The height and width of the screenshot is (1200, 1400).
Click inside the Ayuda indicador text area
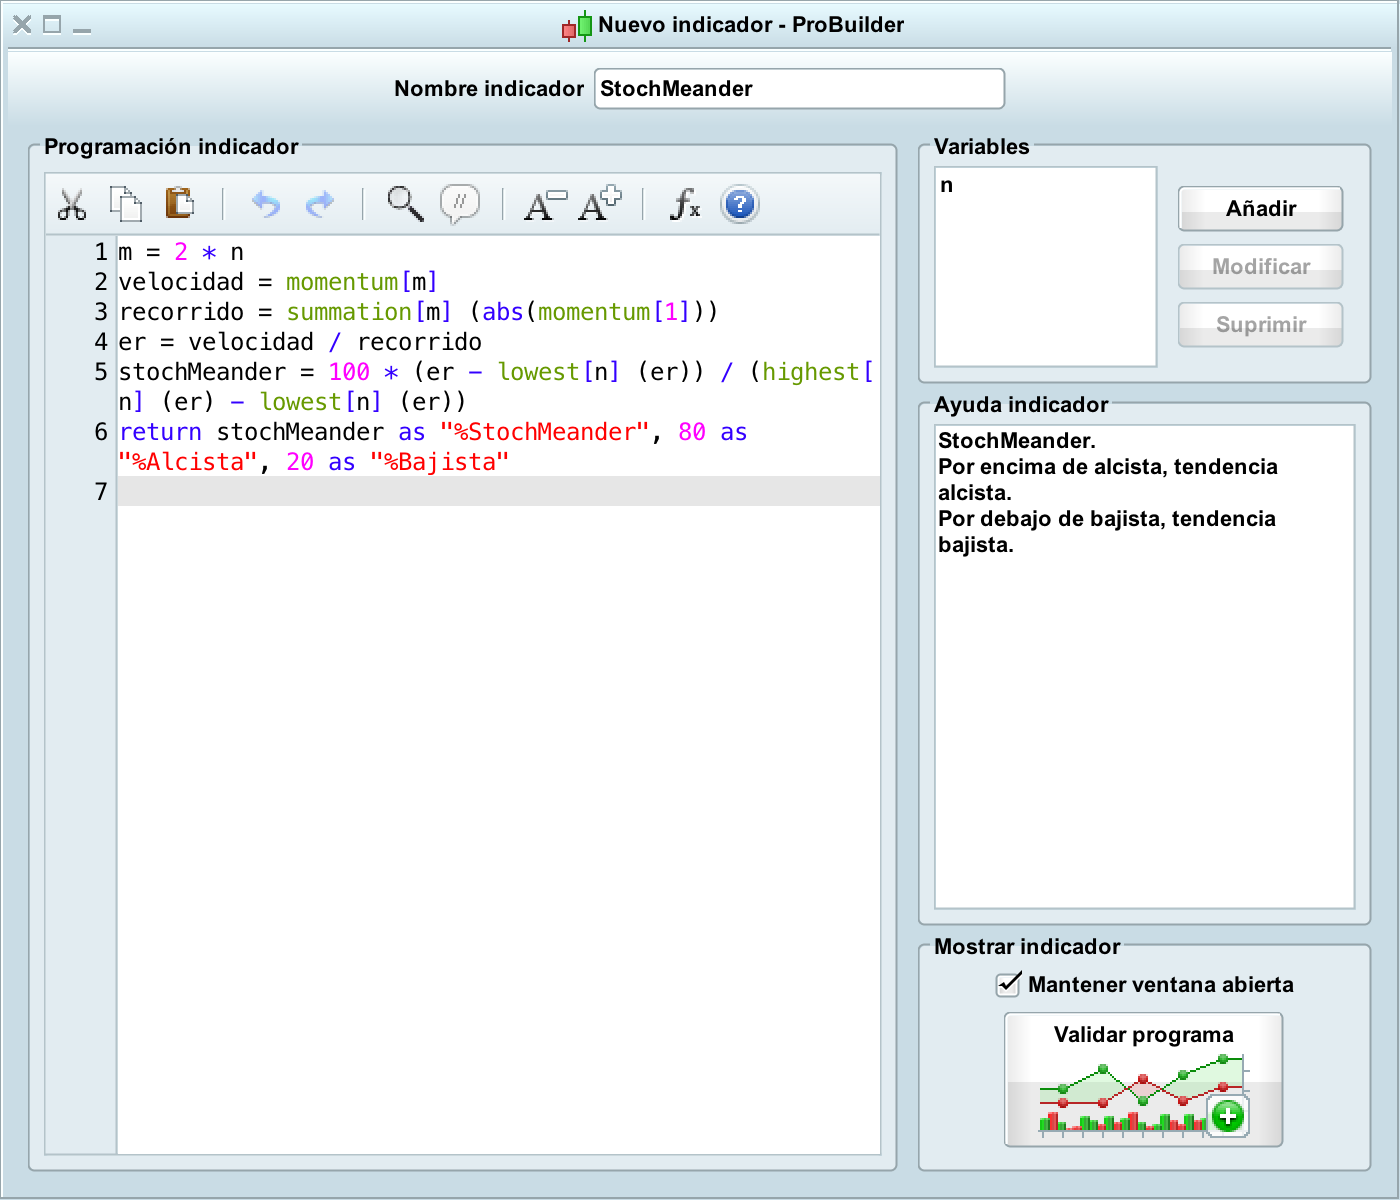1143,700
